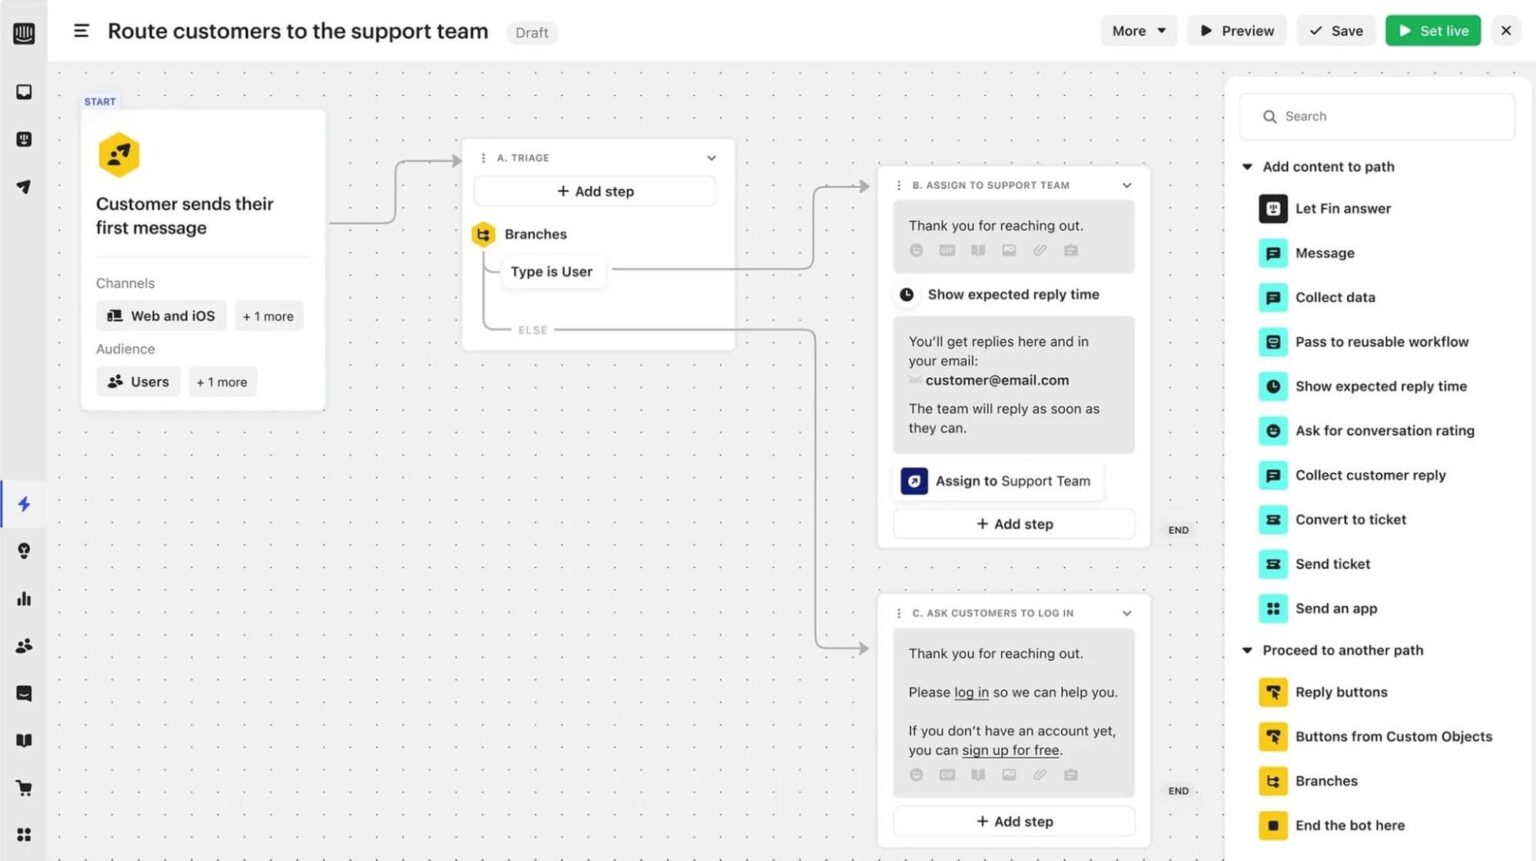Open the emoji picker in the support message
The image size is (1536, 861).
[x=916, y=250]
